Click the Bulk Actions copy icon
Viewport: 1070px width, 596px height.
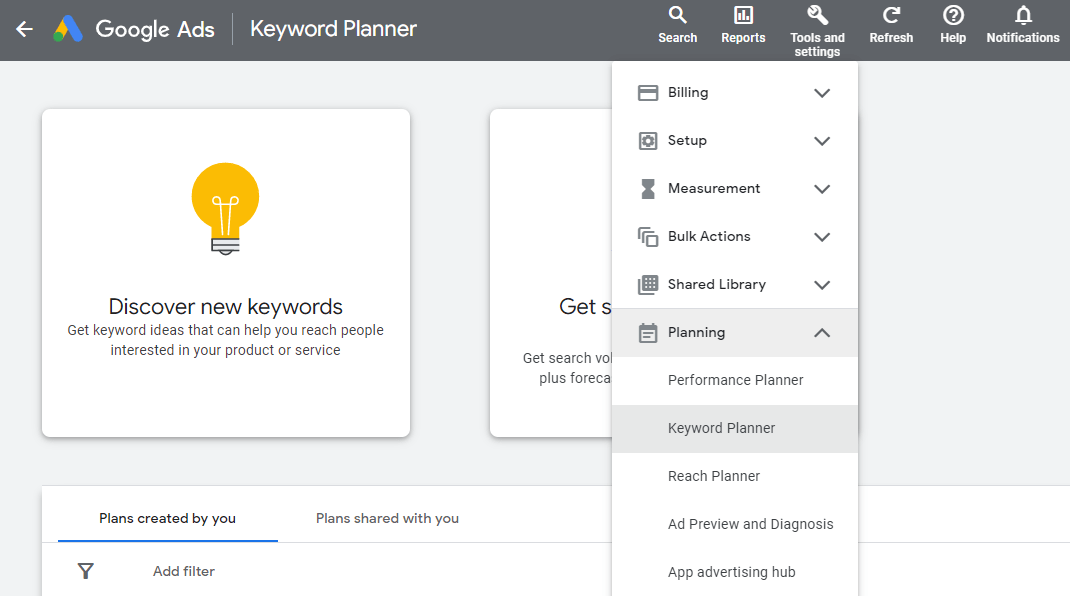coord(648,237)
